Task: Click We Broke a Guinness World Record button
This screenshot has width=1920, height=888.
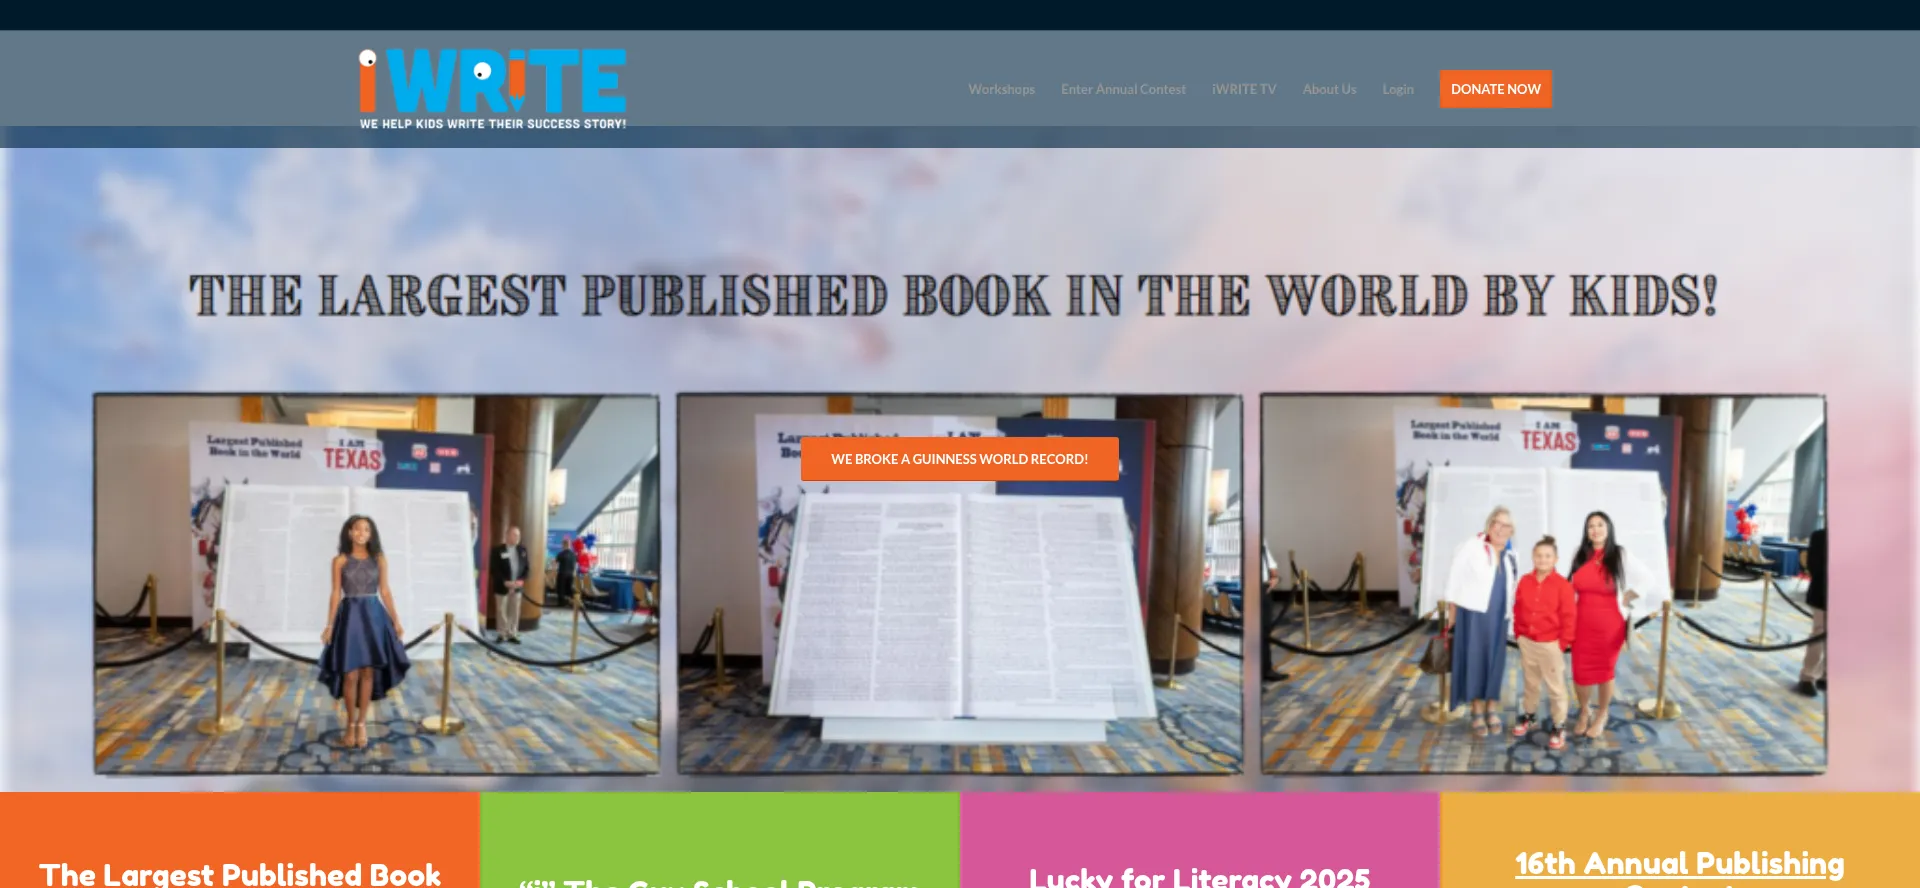Action: 959,459
